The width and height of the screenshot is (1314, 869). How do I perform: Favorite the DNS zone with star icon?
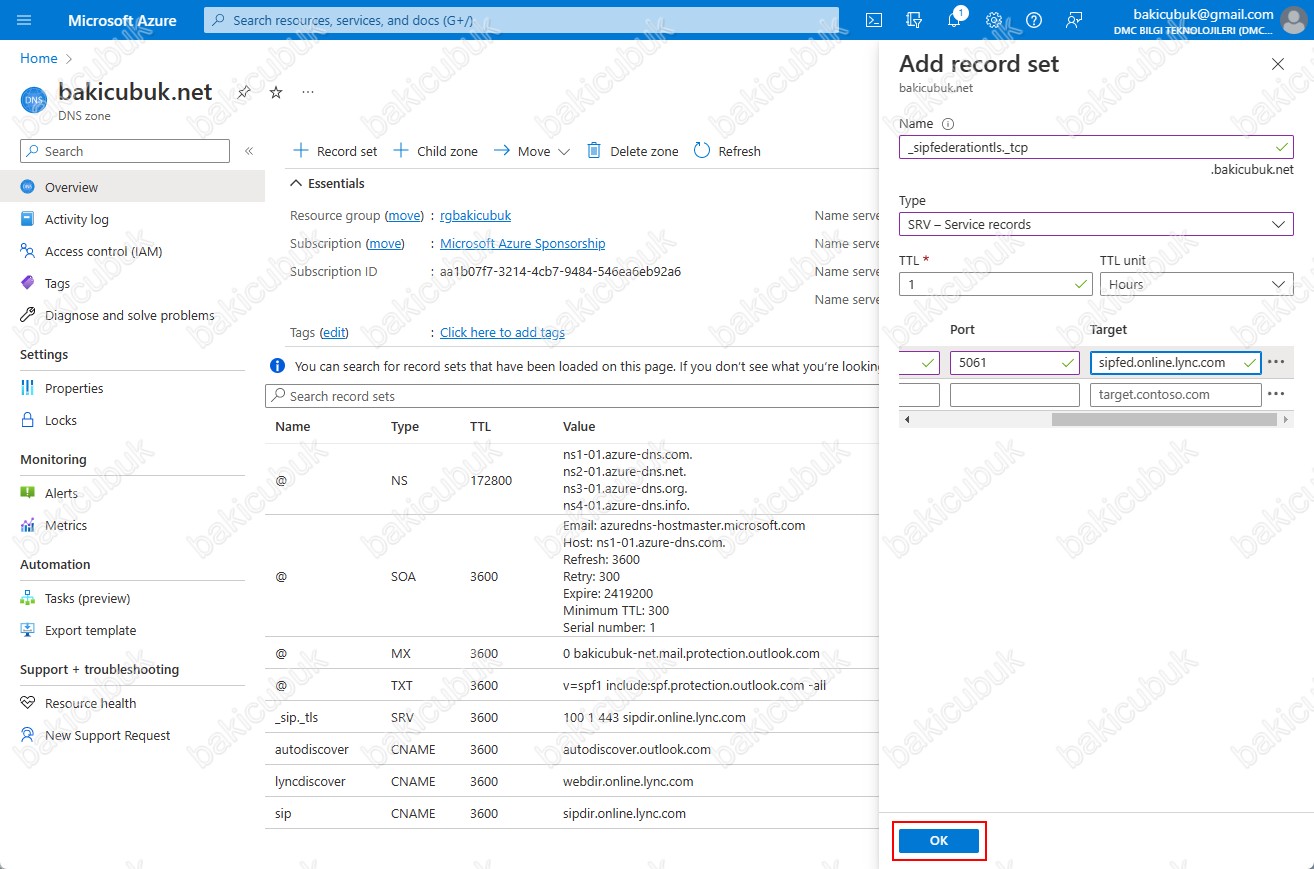point(276,92)
